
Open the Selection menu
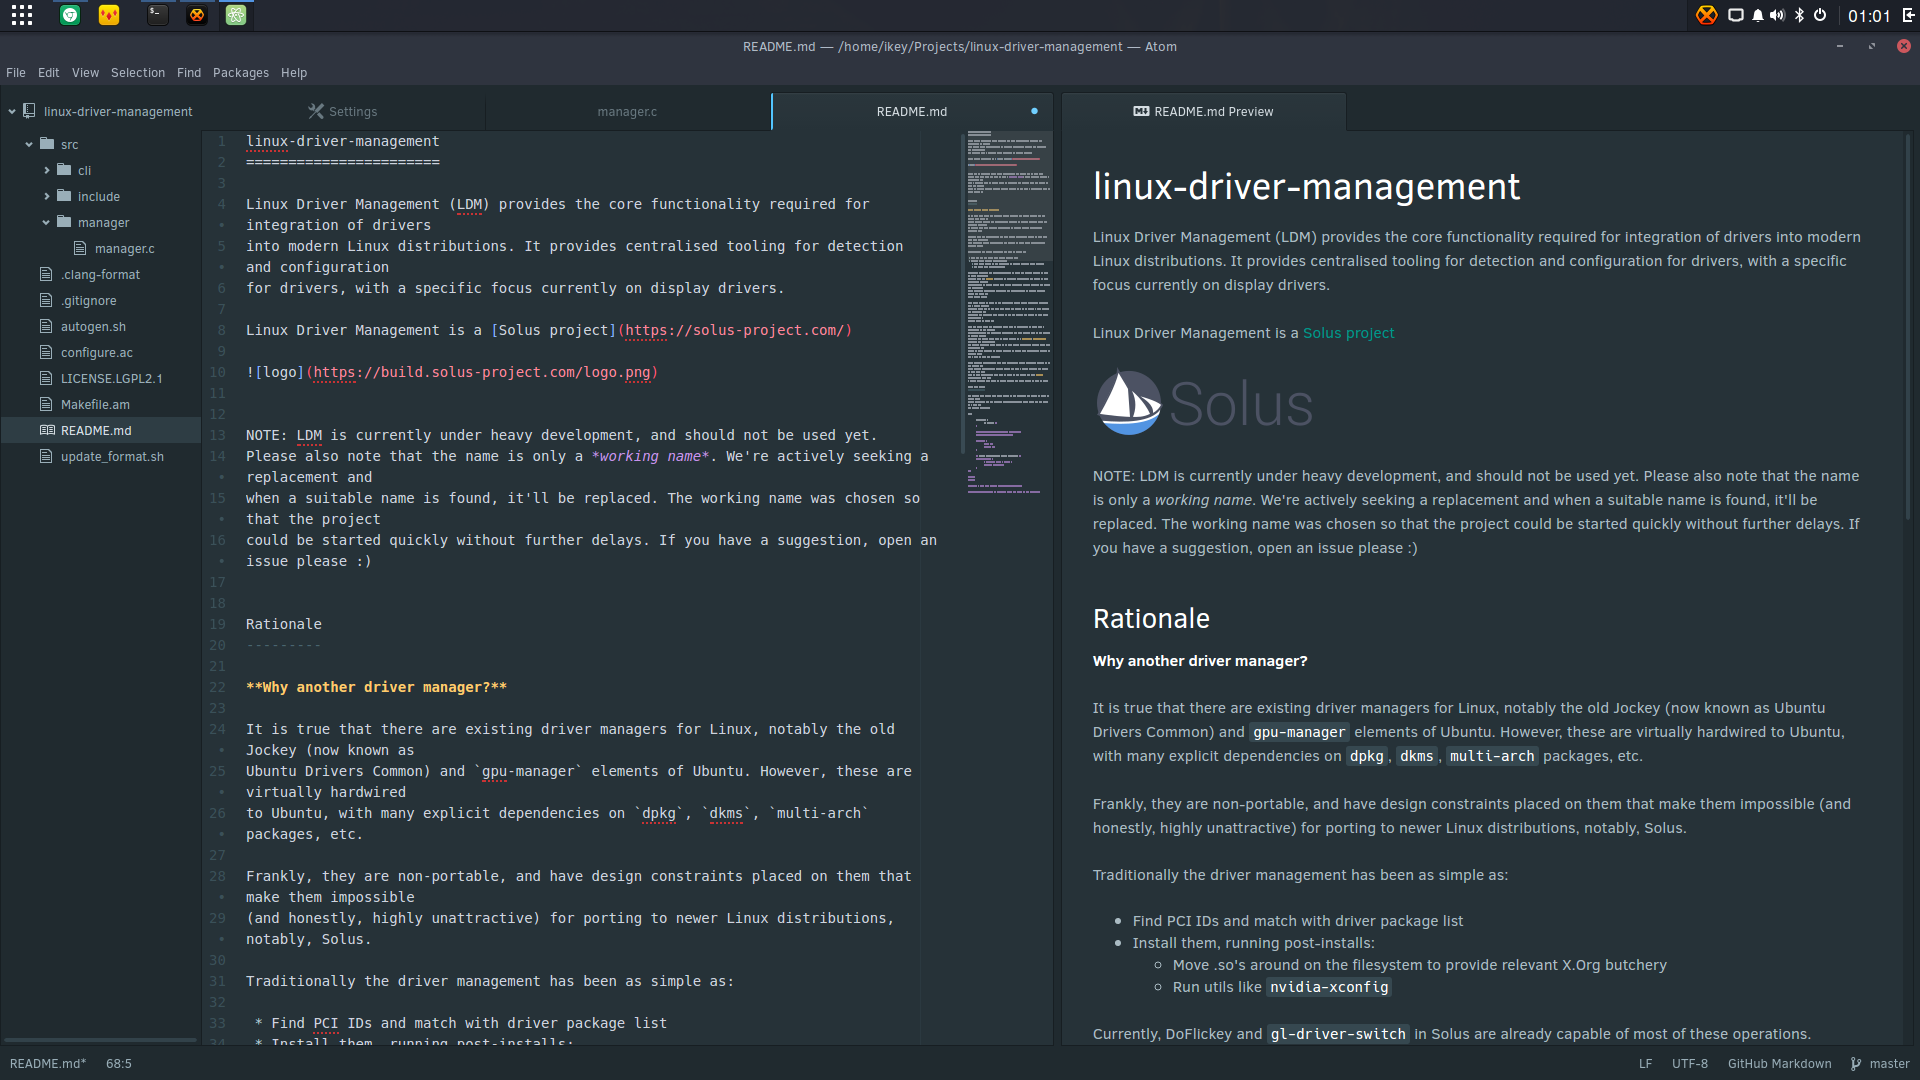click(138, 72)
